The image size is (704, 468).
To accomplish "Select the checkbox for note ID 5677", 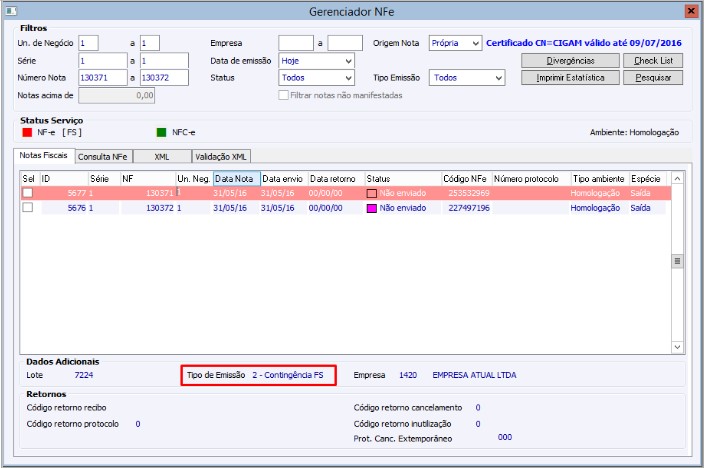I will click(28, 193).
